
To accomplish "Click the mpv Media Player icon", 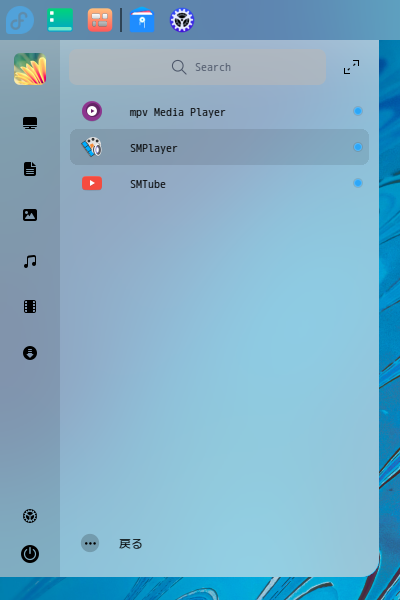I will coord(92,111).
